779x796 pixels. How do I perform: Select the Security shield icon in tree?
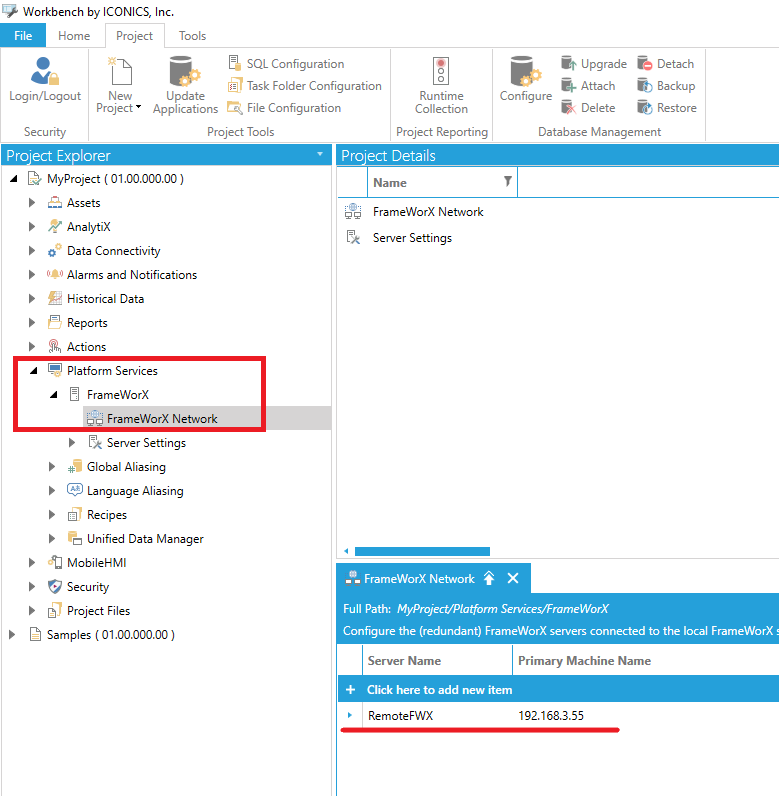(x=55, y=587)
